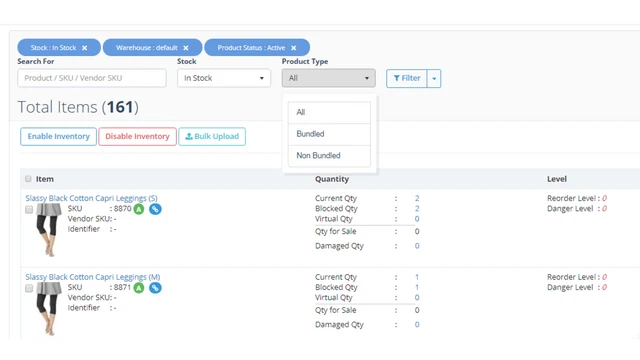Click the Quantity column header
The width and height of the screenshot is (640, 360).
click(332, 179)
